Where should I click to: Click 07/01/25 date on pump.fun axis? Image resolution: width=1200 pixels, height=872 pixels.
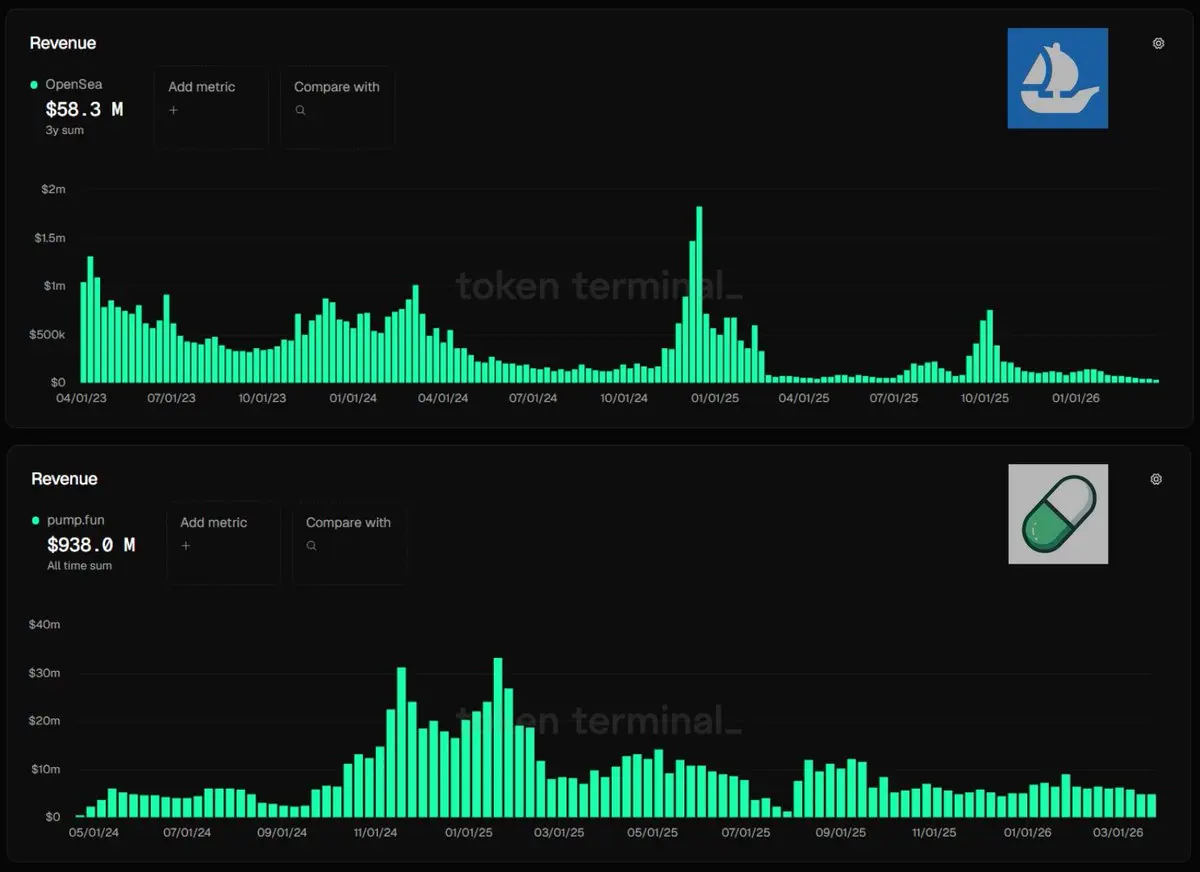(746, 832)
